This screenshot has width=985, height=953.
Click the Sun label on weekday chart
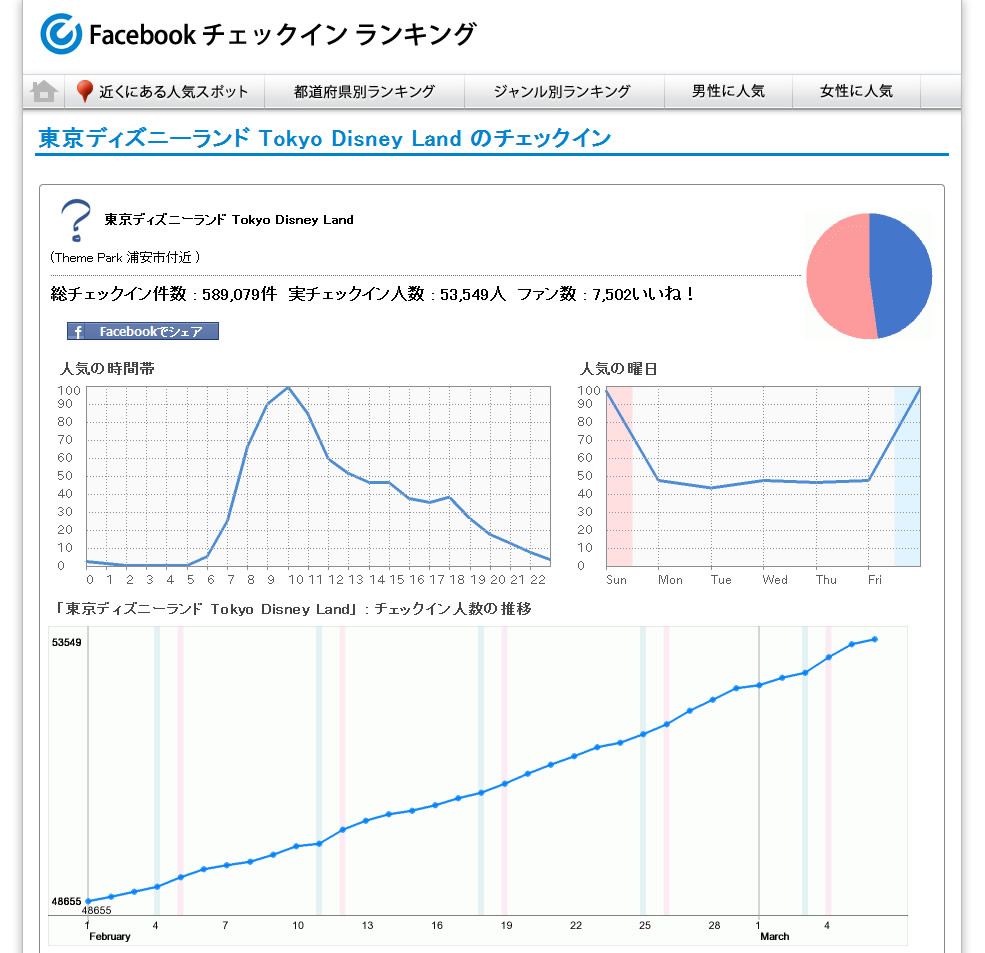(x=616, y=580)
